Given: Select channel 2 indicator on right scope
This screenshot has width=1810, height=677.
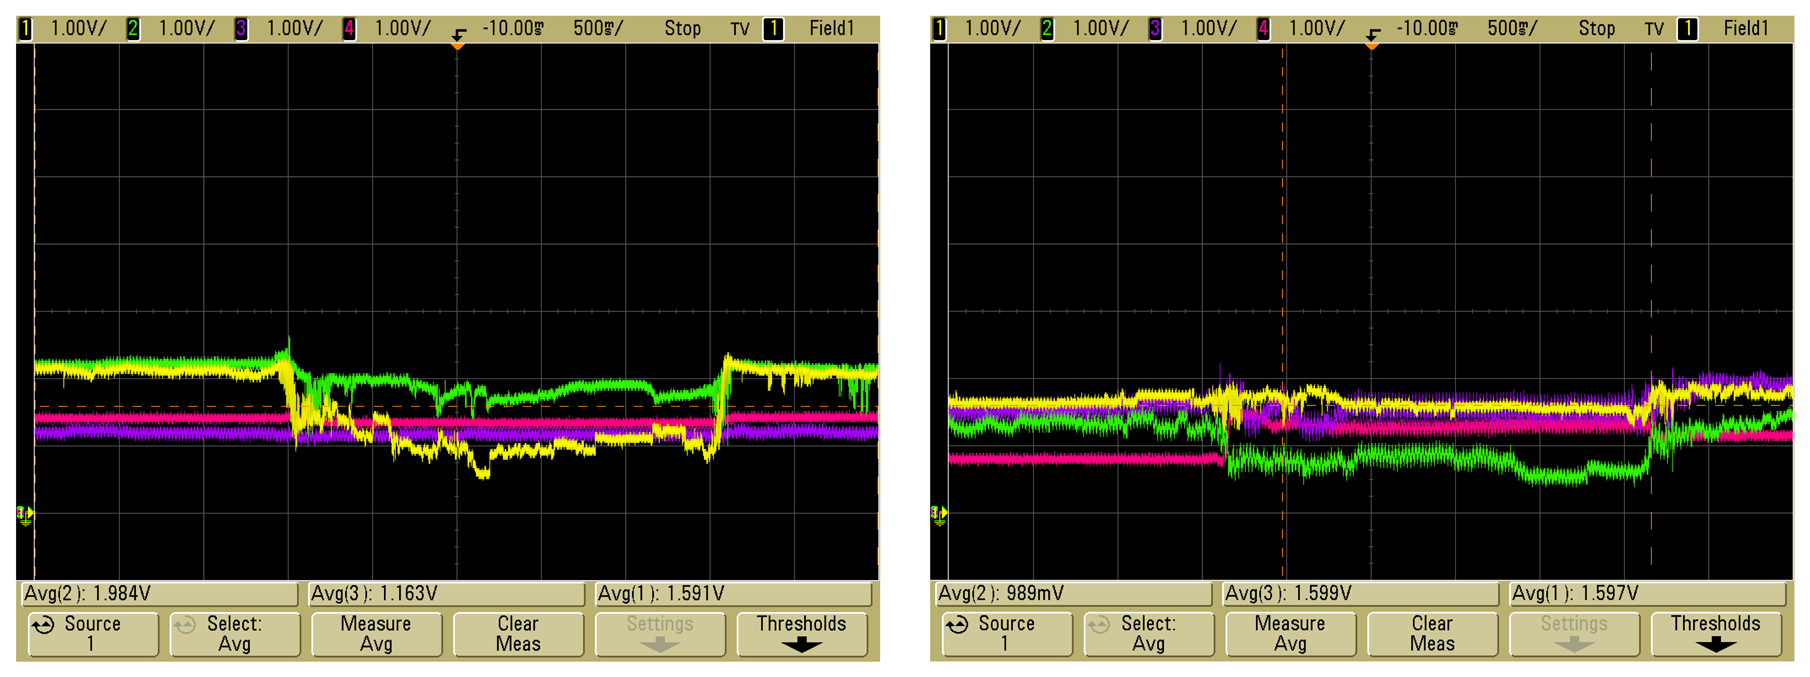Looking at the screenshot, I should (1047, 29).
